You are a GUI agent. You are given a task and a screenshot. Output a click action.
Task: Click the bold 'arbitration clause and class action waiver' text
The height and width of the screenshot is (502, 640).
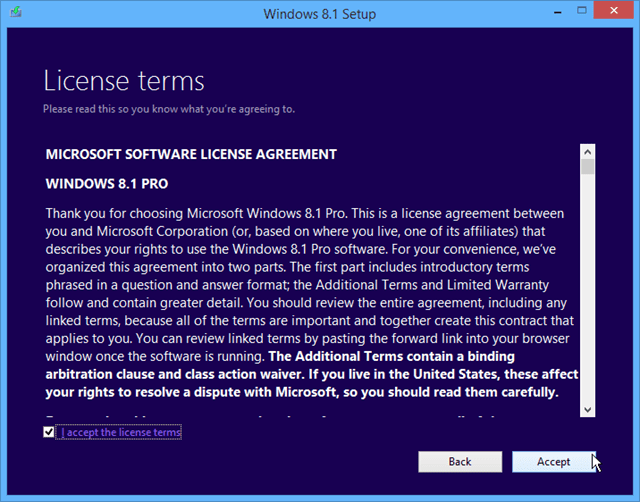coord(175,374)
